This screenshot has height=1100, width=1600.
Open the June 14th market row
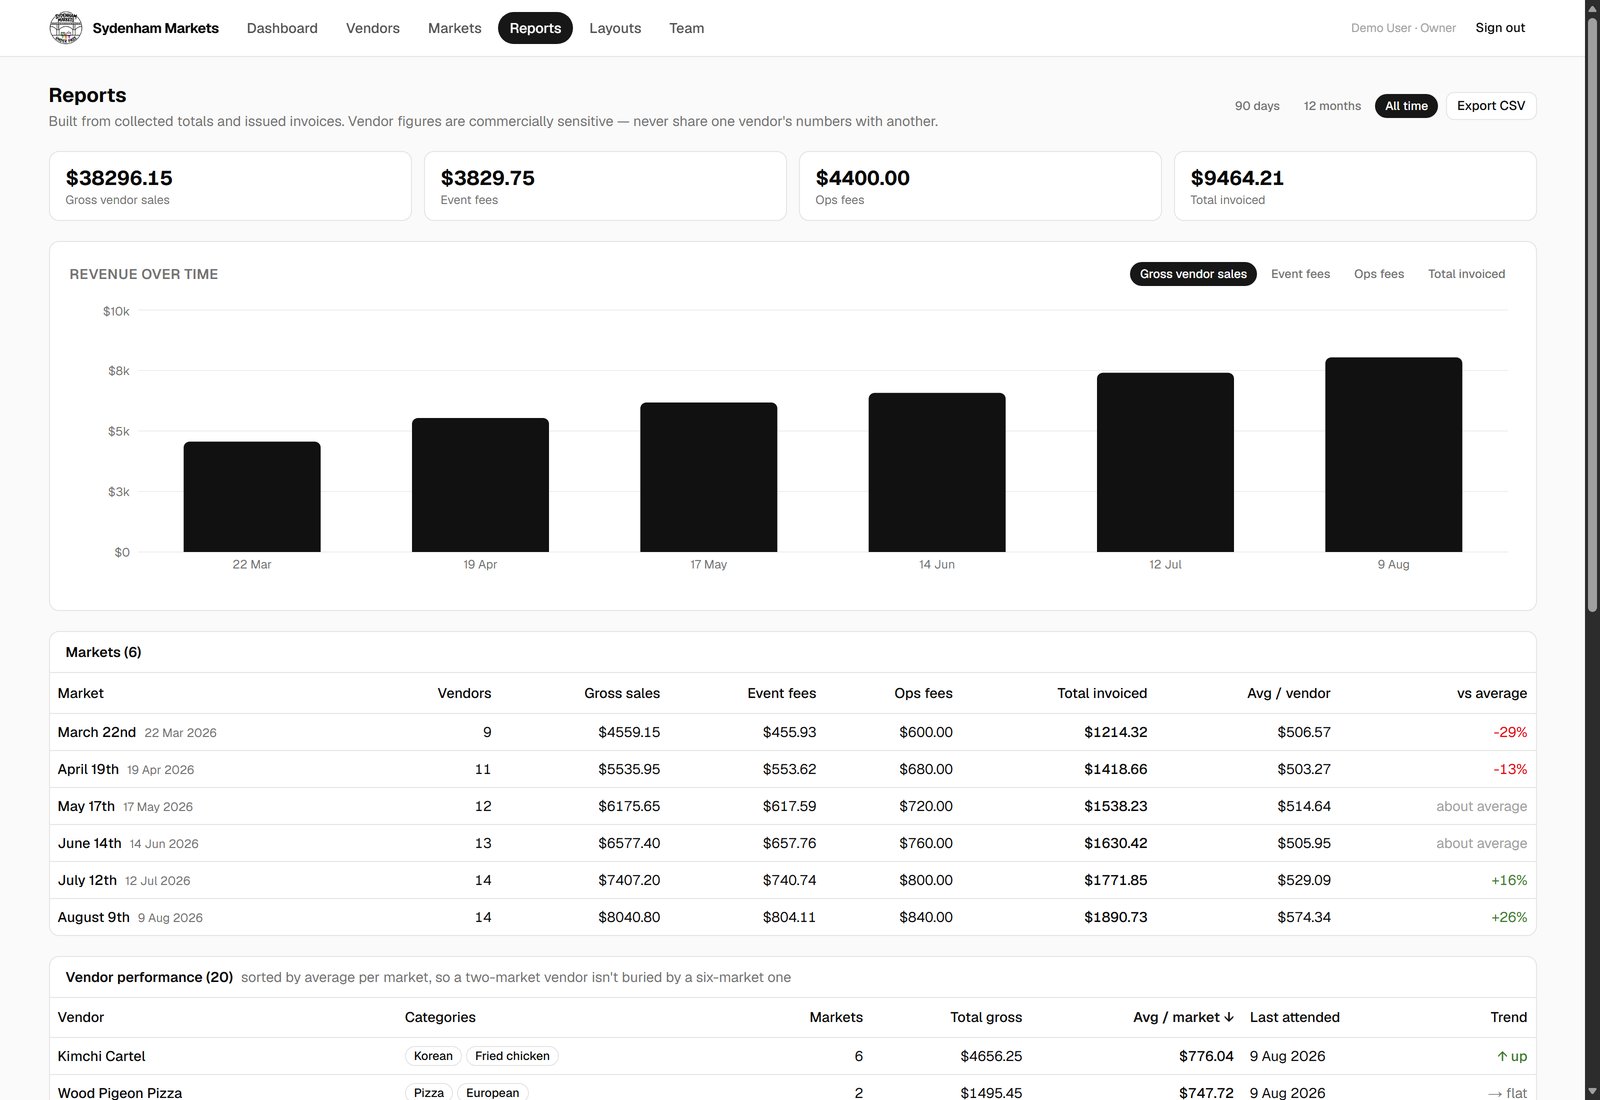[x=792, y=843]
